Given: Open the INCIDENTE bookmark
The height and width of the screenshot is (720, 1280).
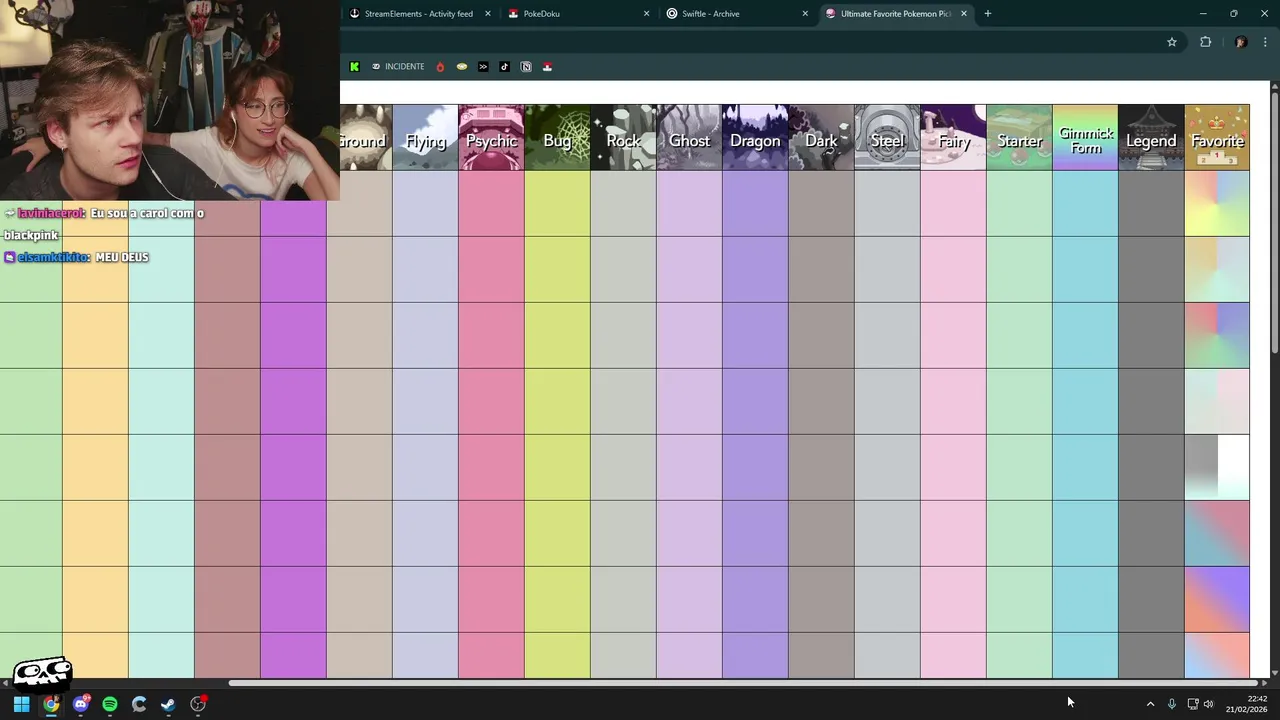Looking at the screenshot, I should [398, 67].
